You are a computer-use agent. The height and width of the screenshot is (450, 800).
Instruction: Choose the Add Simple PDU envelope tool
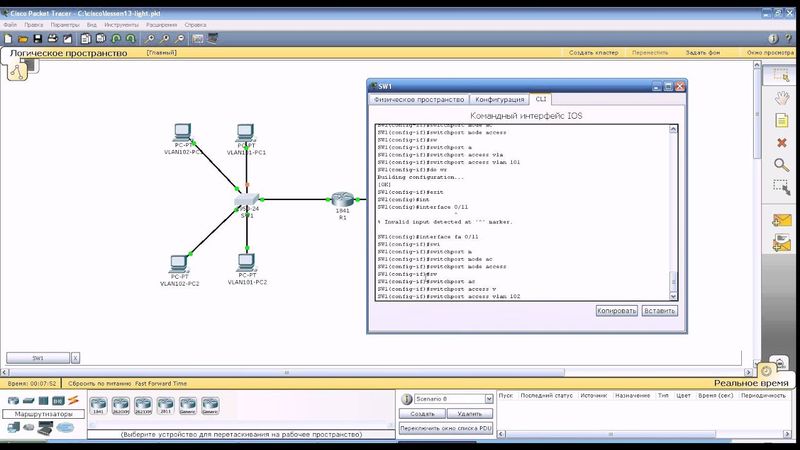781,220
